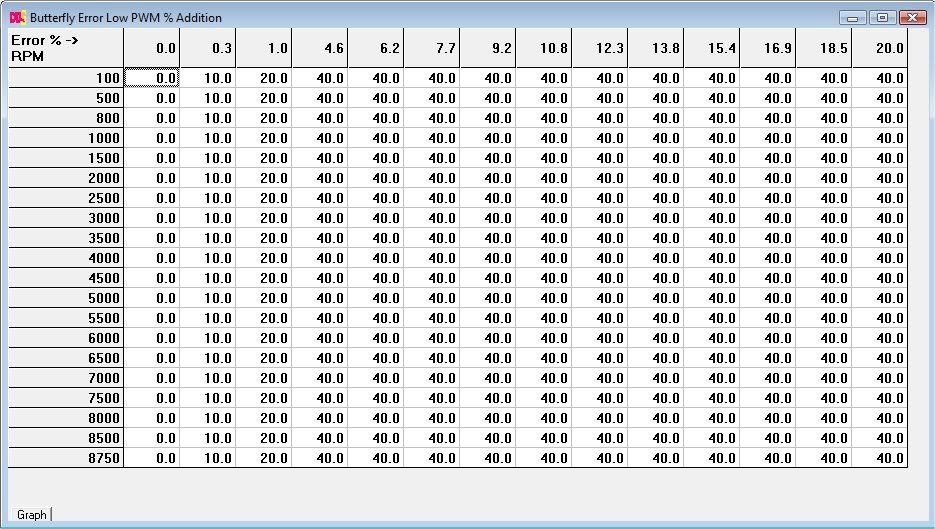Select the 10.8 error column header
Viewport: 935px width, 529px height.
click(x=544, y=47)
